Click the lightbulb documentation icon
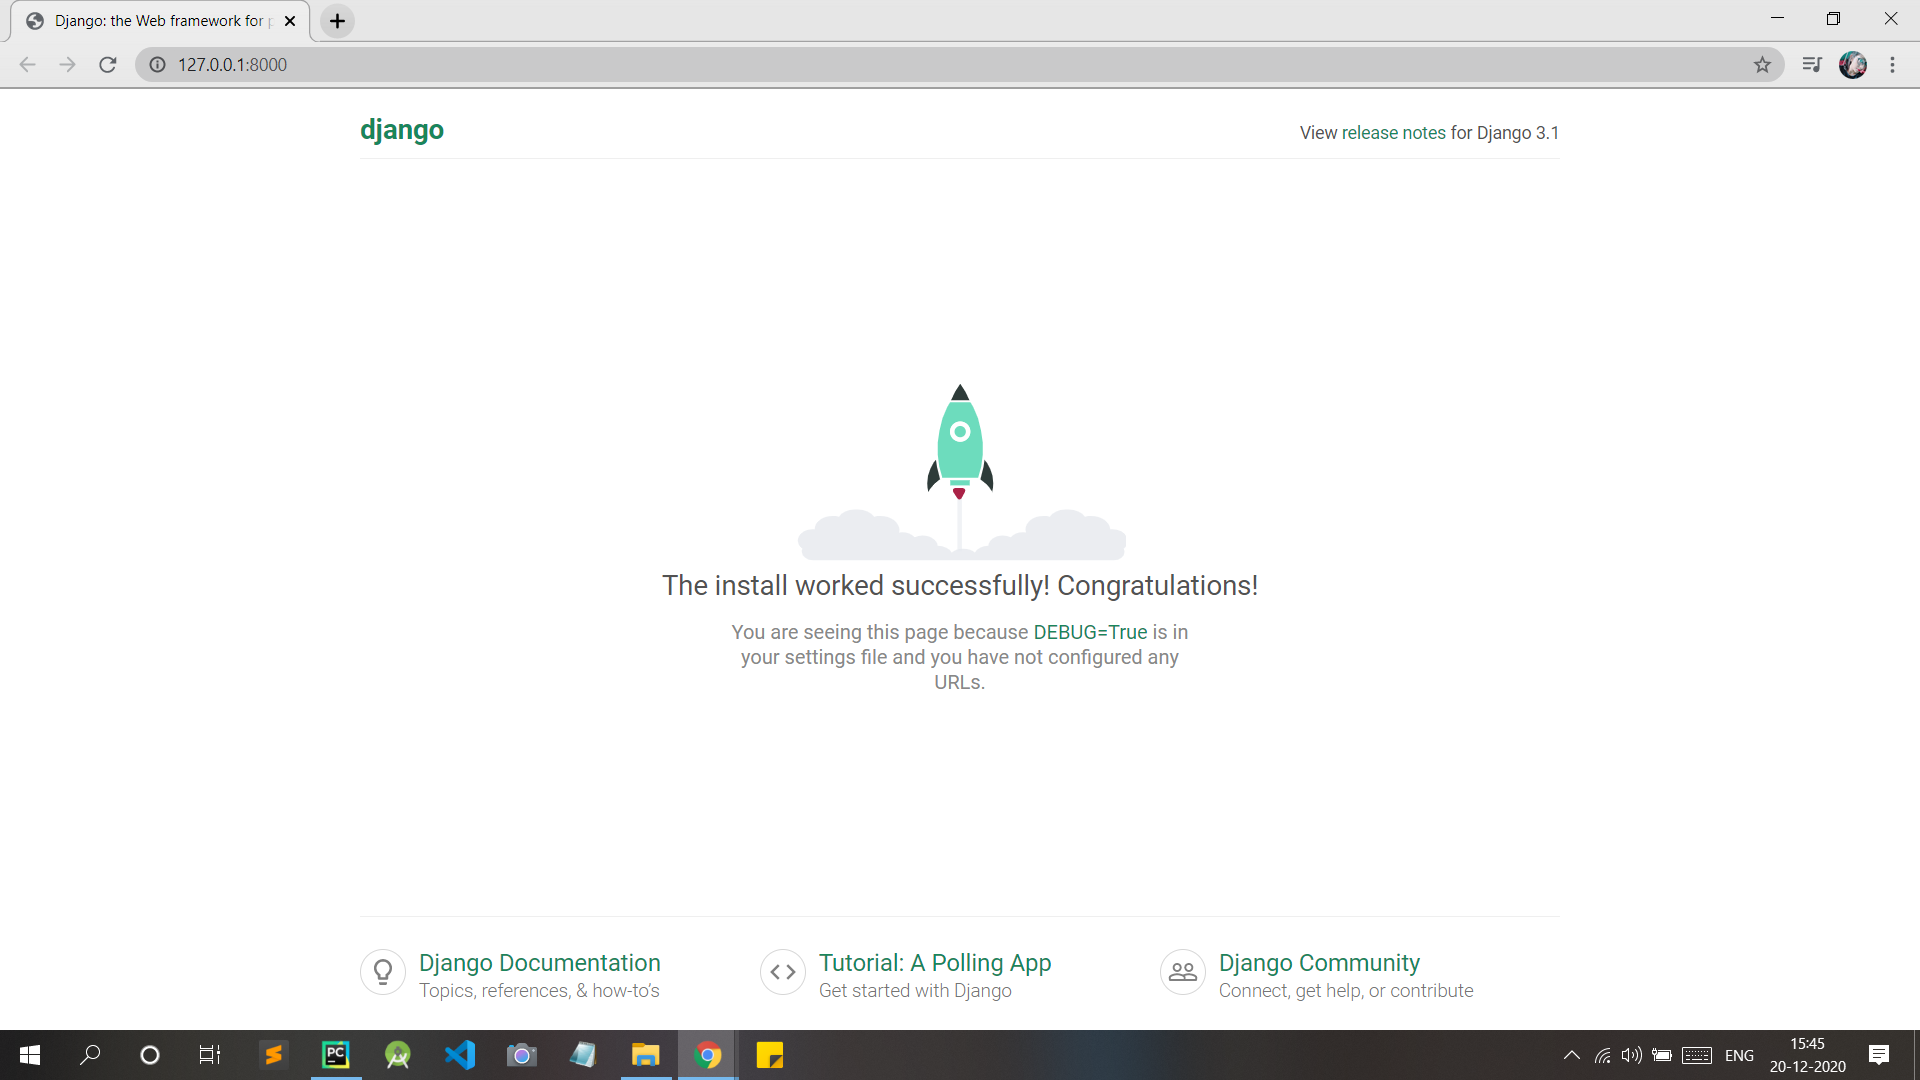The height and width of the screenshot is (1080, 1920). click(383, 972)
